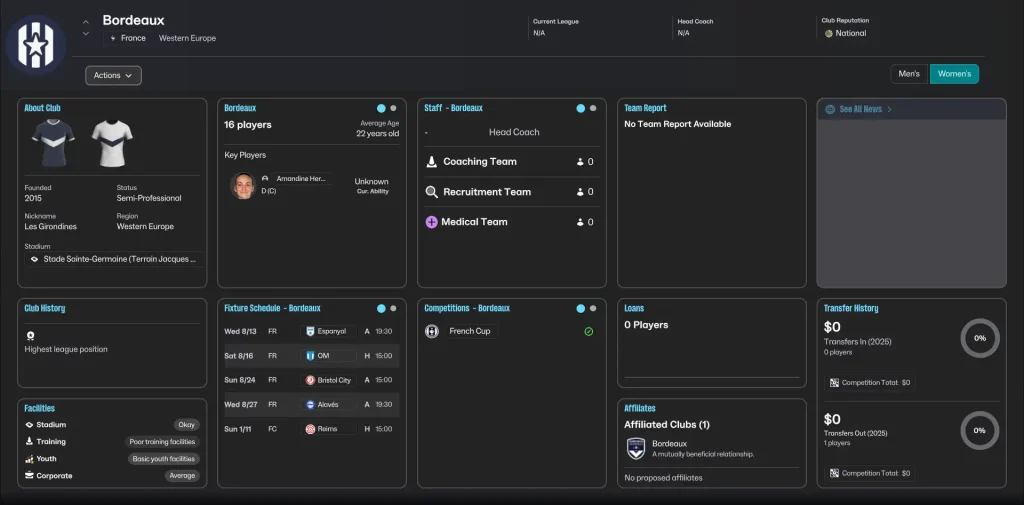Click the Youth facilities icon

coord(29,459)
